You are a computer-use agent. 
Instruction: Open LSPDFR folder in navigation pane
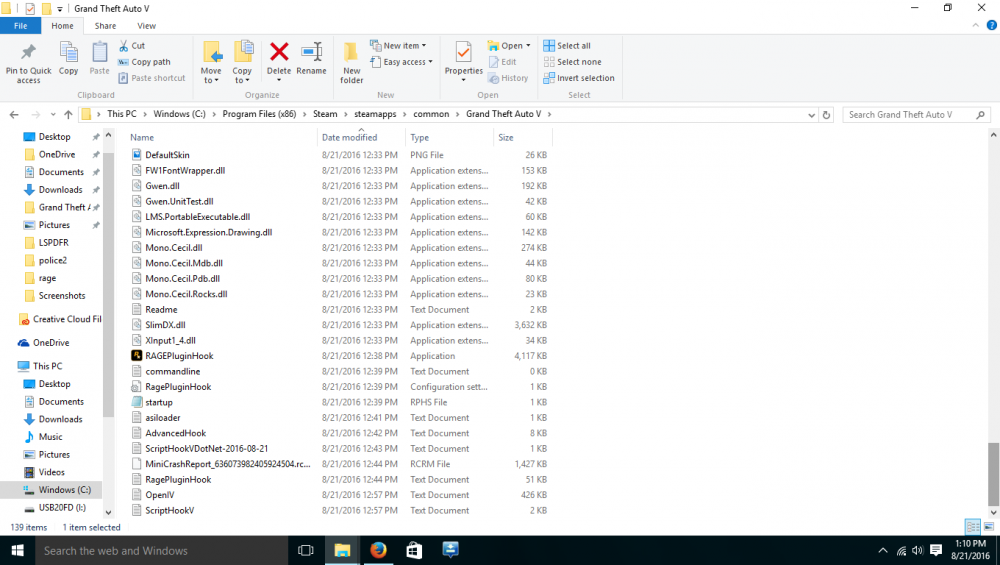click(54, 242)
